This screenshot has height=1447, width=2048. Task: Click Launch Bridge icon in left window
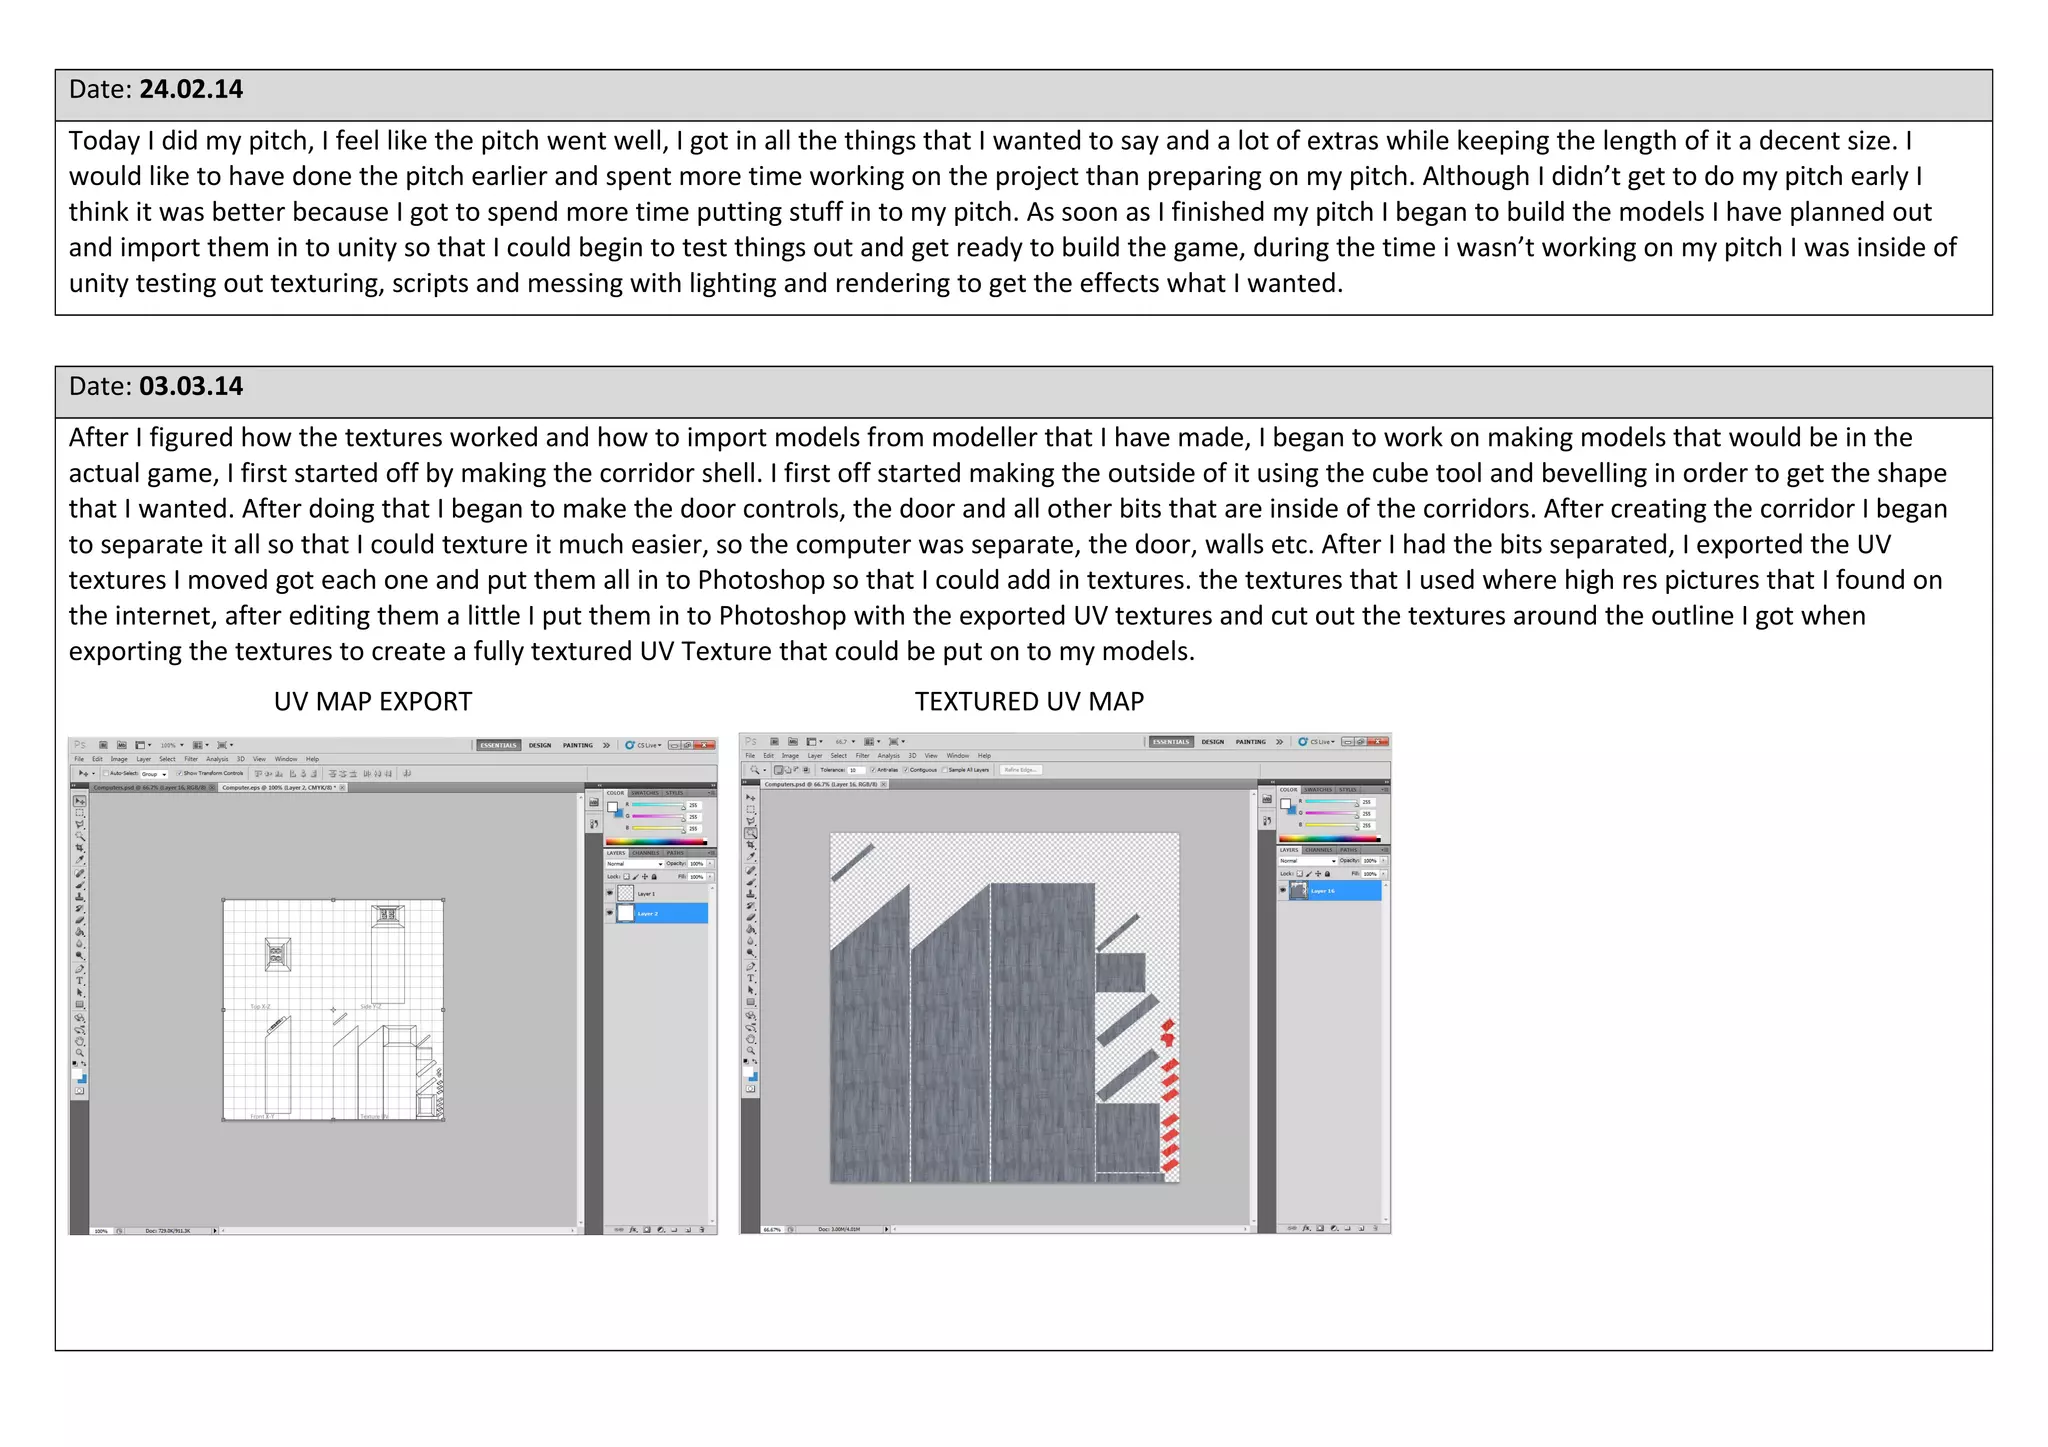click(102, 745)
